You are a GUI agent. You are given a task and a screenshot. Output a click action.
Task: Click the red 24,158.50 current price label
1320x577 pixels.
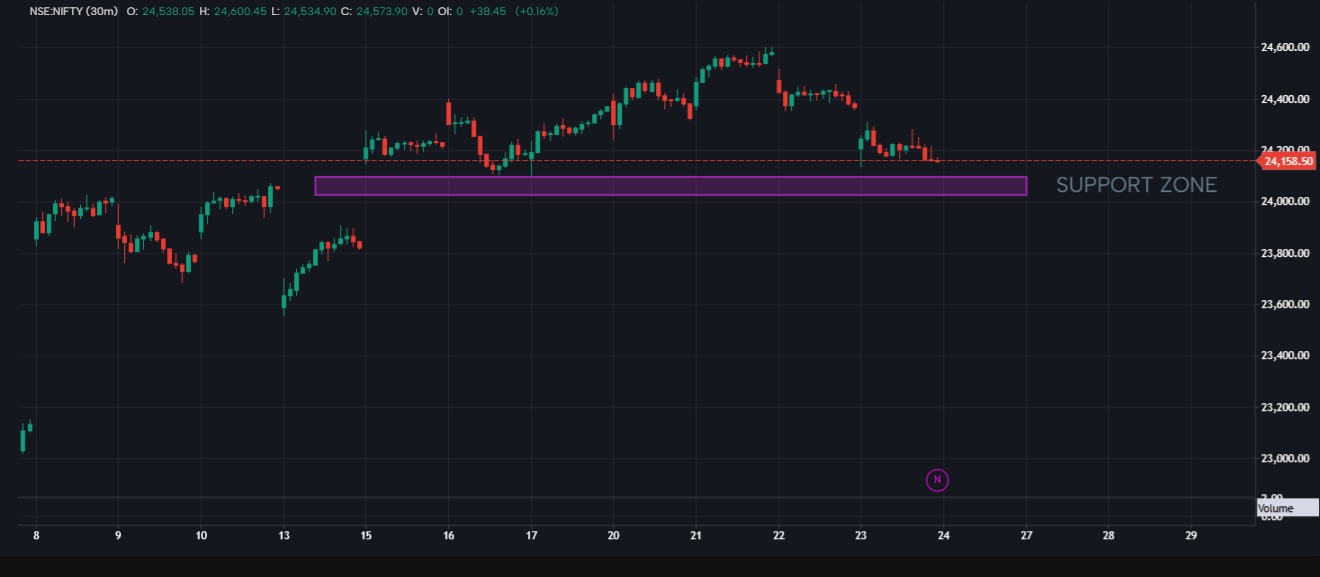pos(1288,161)
